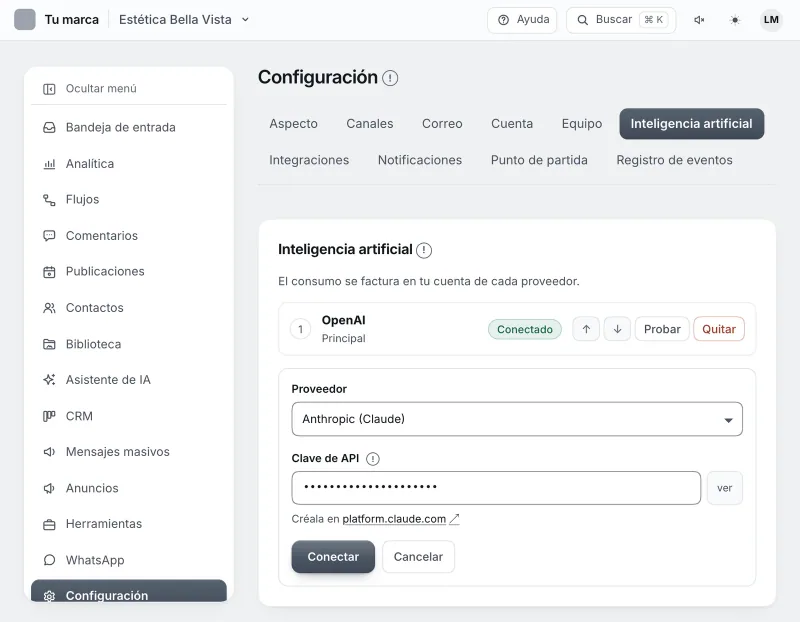Image resolution: width=800 pixels, height=622 pixels.
Task: Open Mensajes masivos speaker icon
Action: coord(49,452)
